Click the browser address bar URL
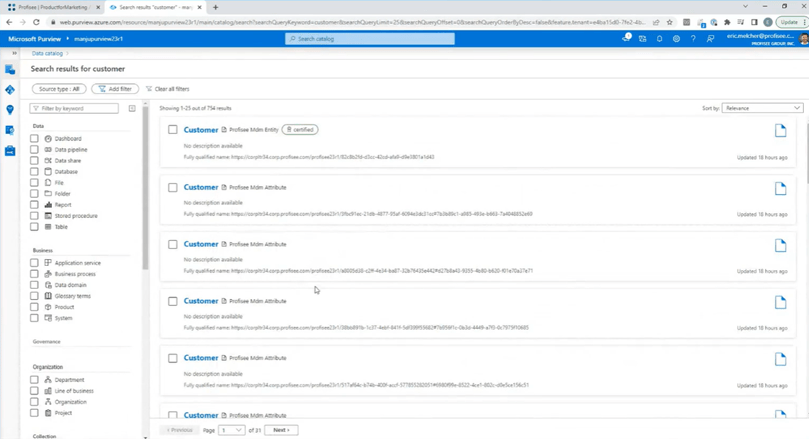Viewport: 809px width, 439px height. coord(352,22)
